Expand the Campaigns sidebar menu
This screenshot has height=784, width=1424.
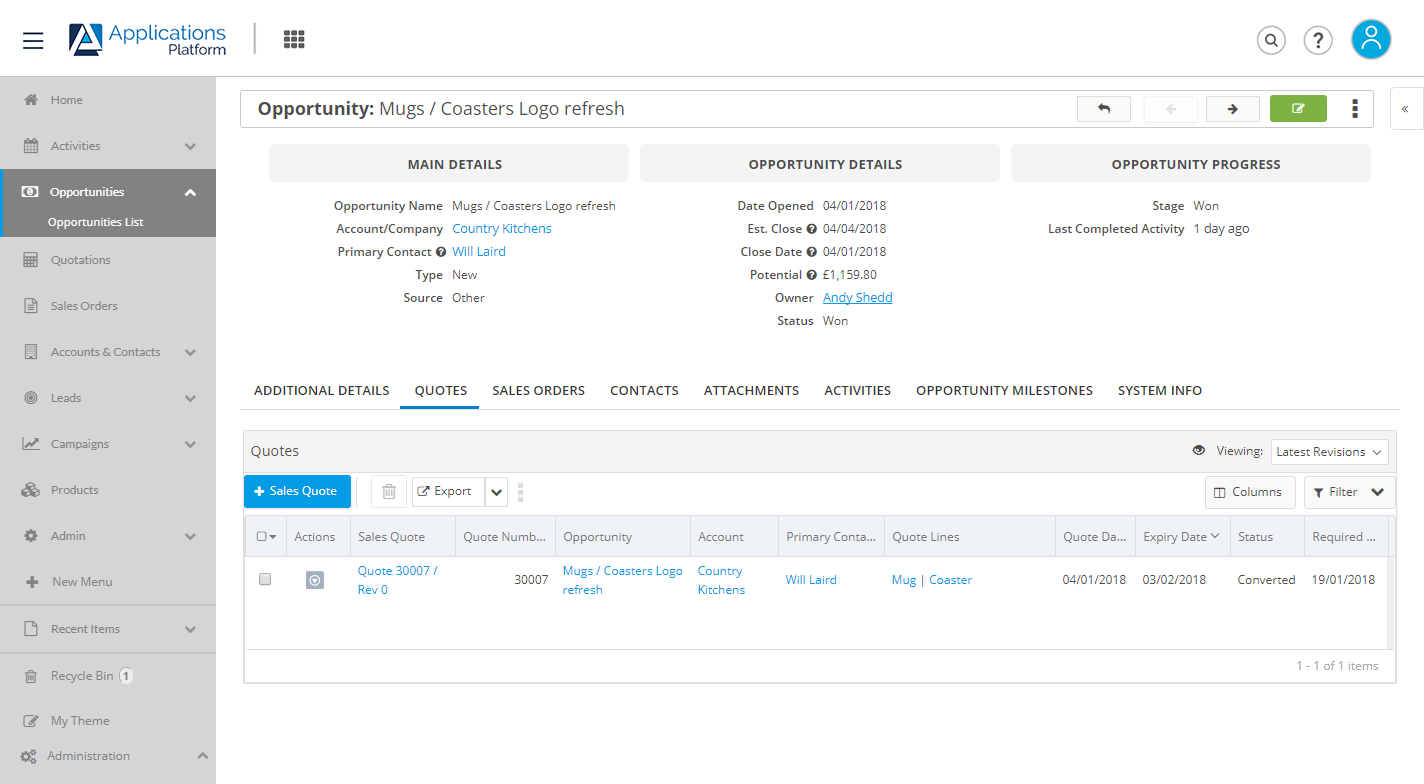pos(190,444)
